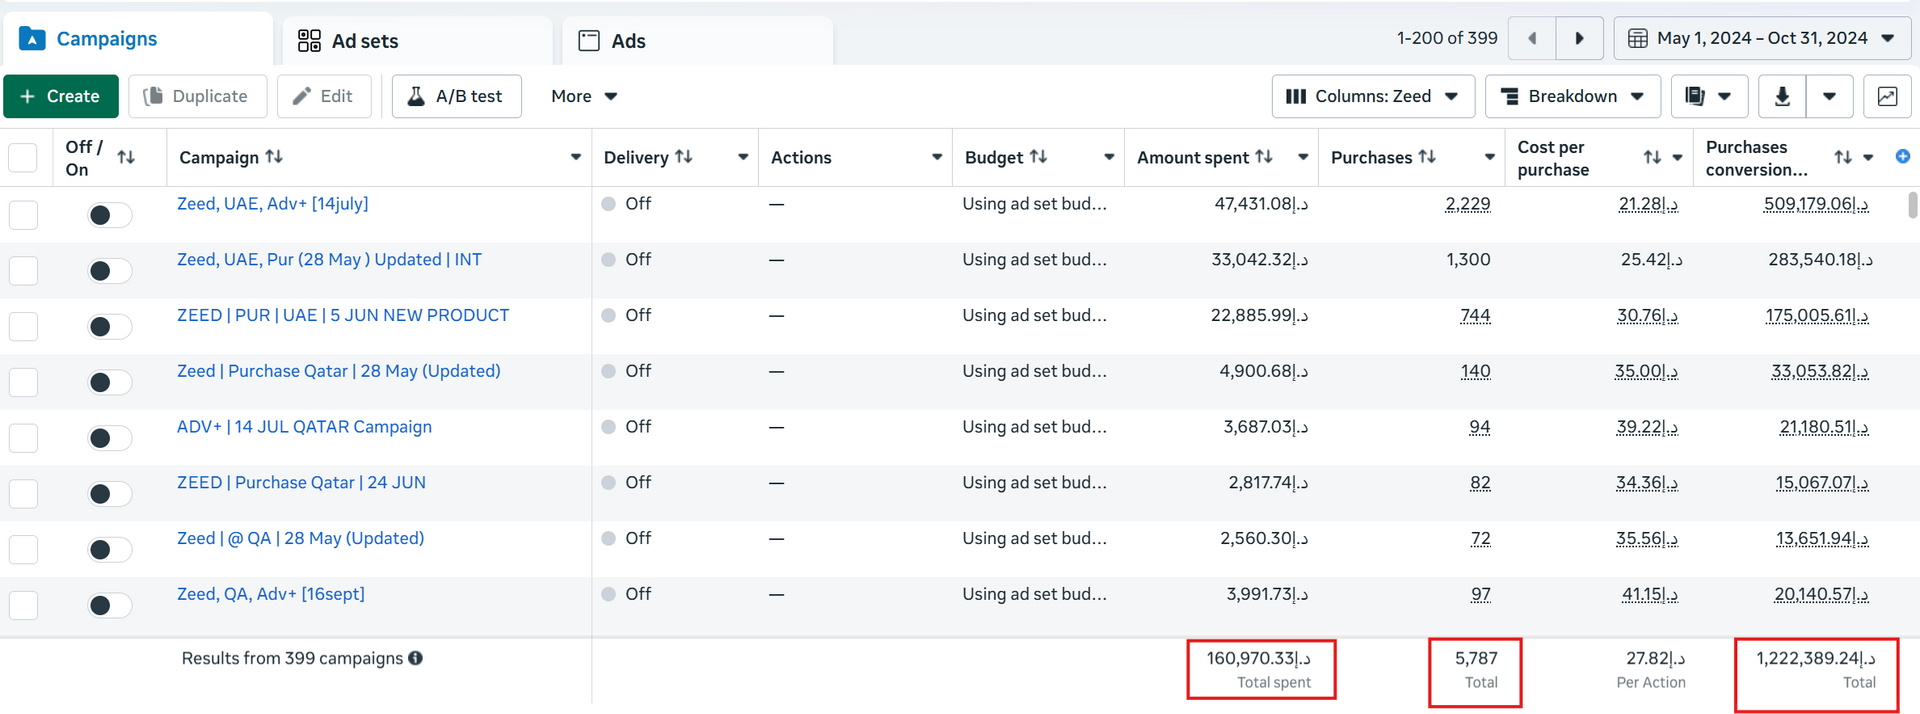Click info icon beside Results from 399 campaigns
The width and height of the screenshot is (1920, 714).
(415, 658)
